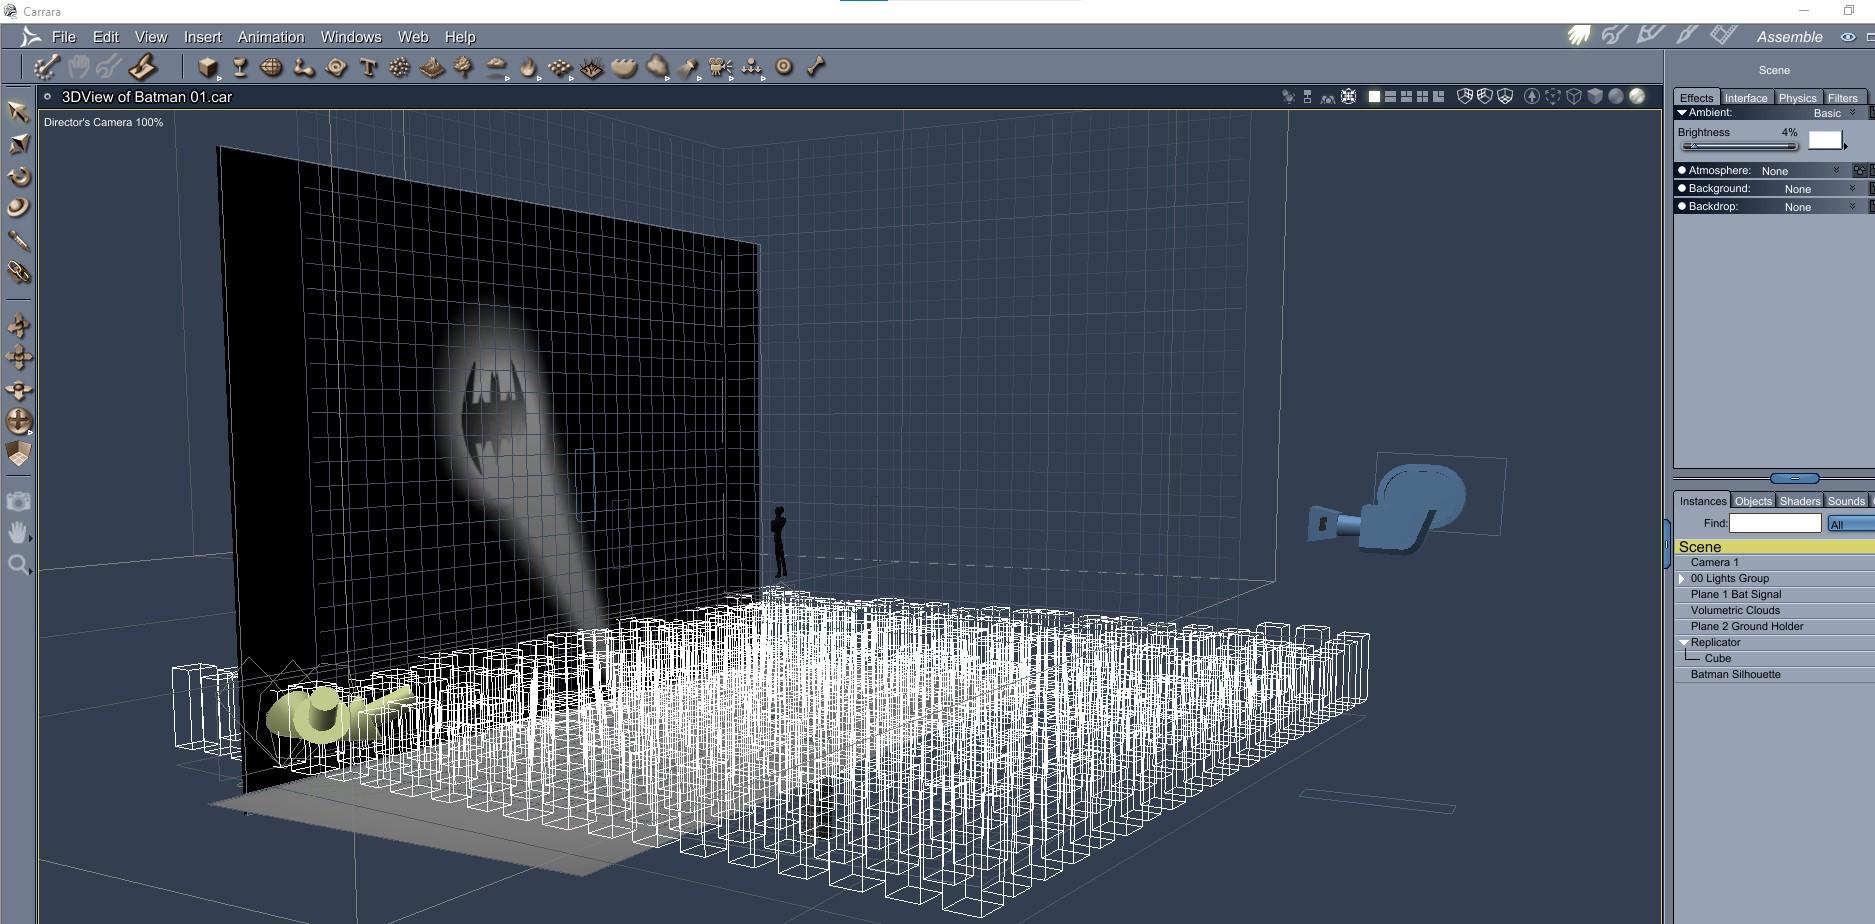Open the Backdrop None dropdown
Screen dimensions: 1875x924
coord(1820,207)
